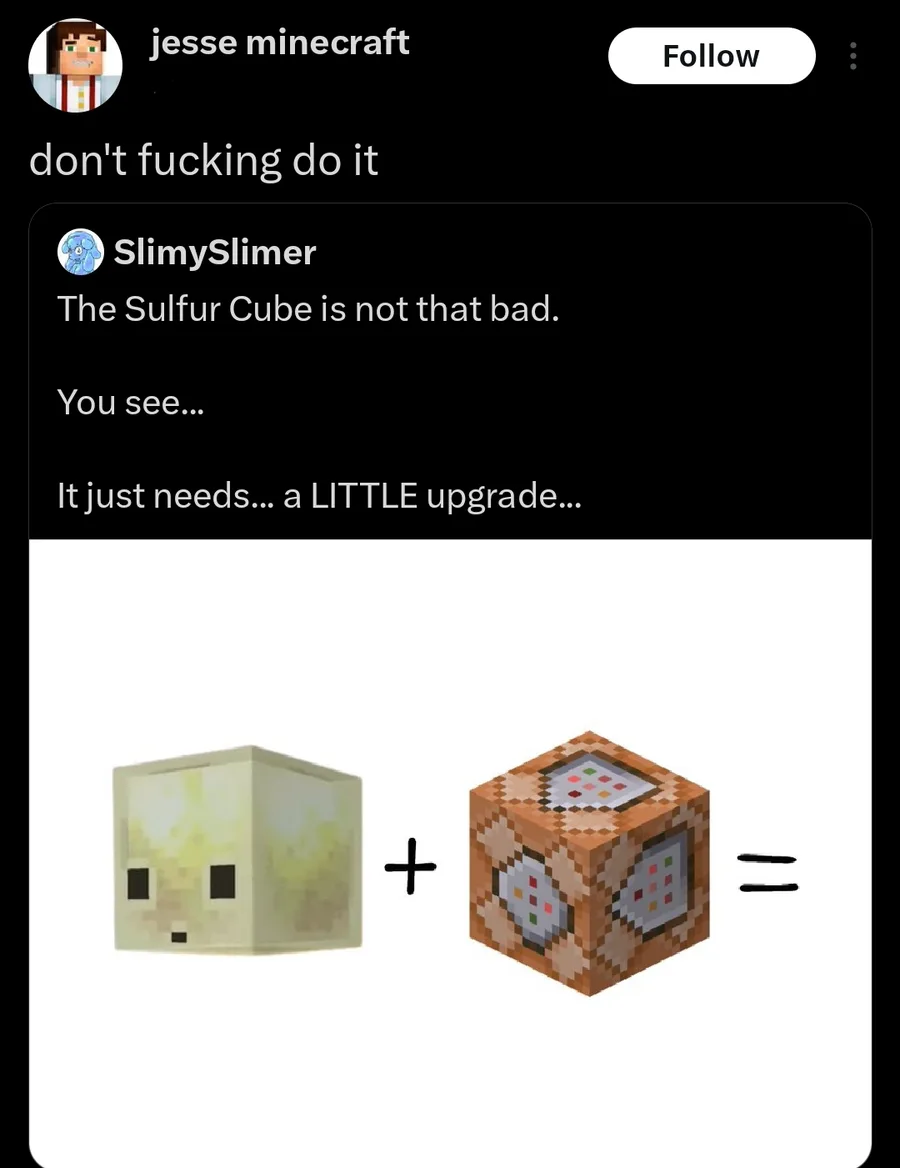Image resolution: width=900 pixels, height=1168 pixels.
Task: Click the Follow button
Action: [712, 56]
